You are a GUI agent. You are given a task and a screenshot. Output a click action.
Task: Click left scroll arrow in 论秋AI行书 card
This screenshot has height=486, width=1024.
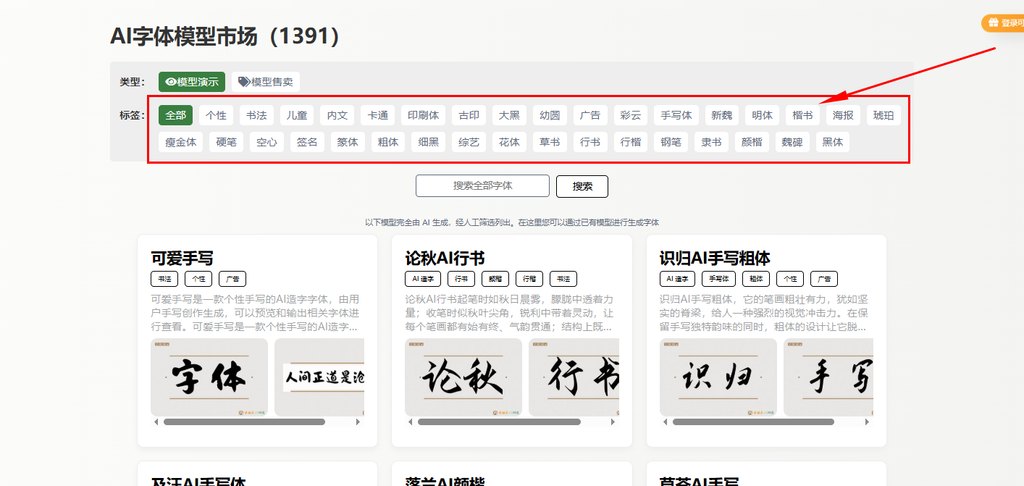click(410, 422)
